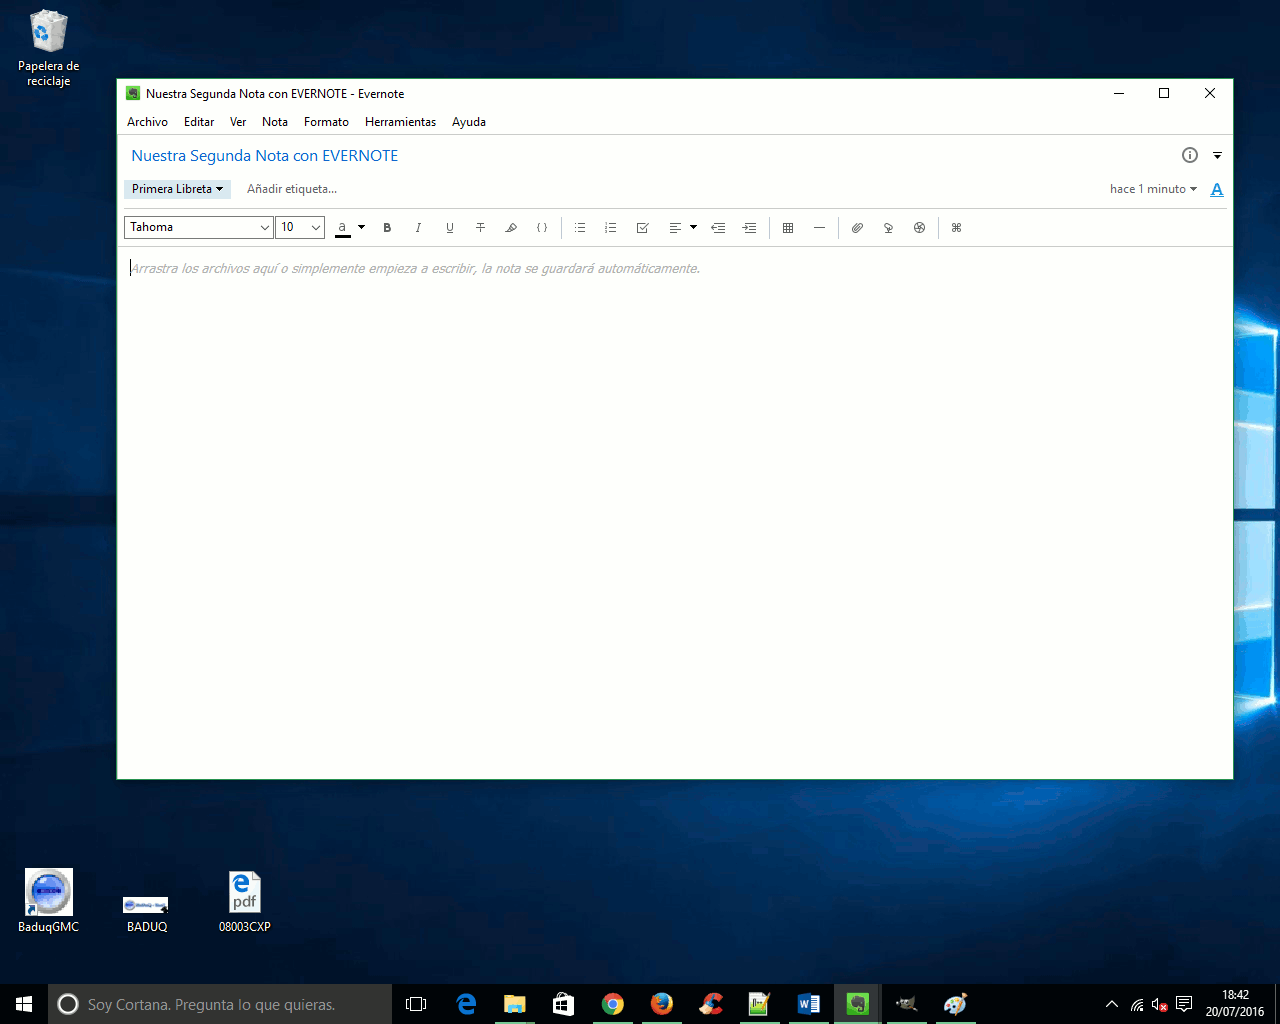The image size is (1280, 1024).
Task: Insert a checkbox to-do item
Action: (x=643, y=228)
